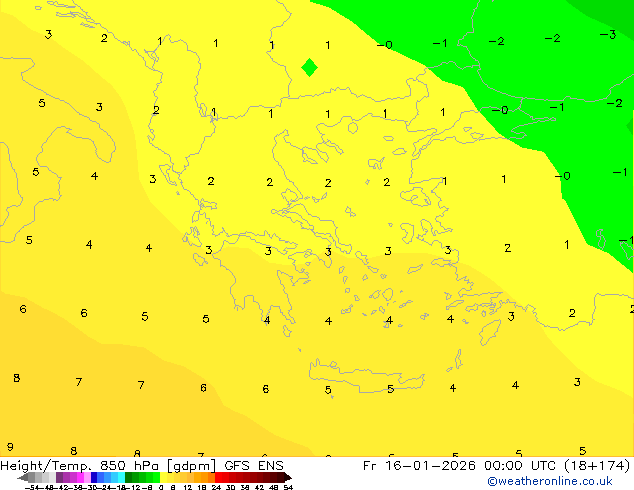The image size is (634, 490).
Task: Click the bright yellow swatch in the legend
Action: click(164, 477)
